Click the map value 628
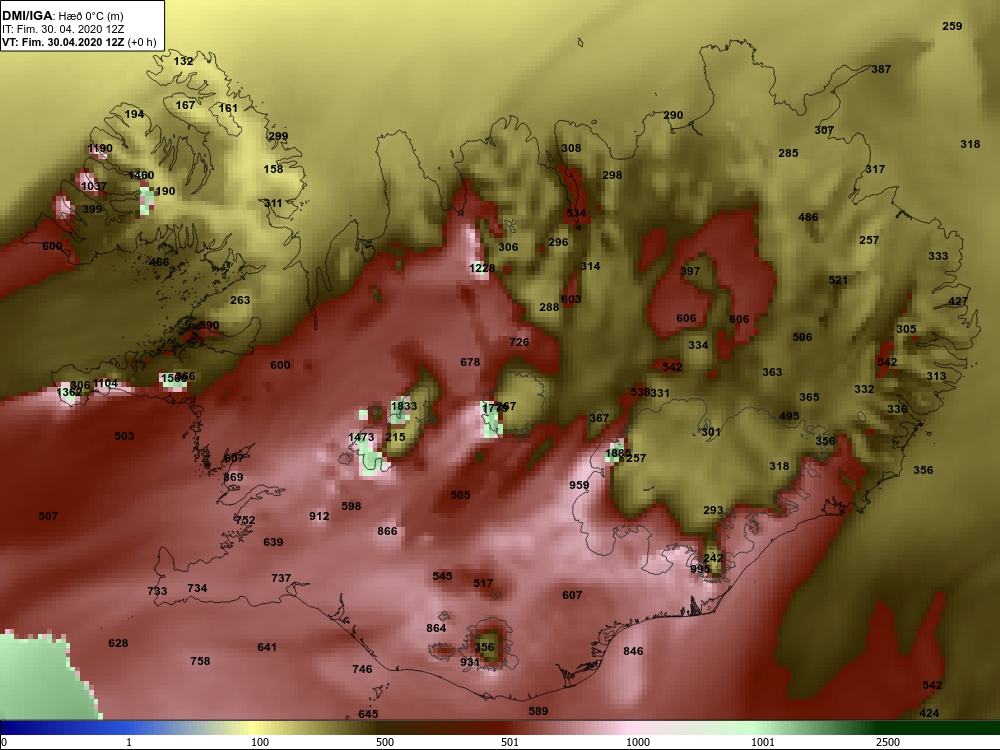Screen dimensions: 1000x750 tap(118, 643)
